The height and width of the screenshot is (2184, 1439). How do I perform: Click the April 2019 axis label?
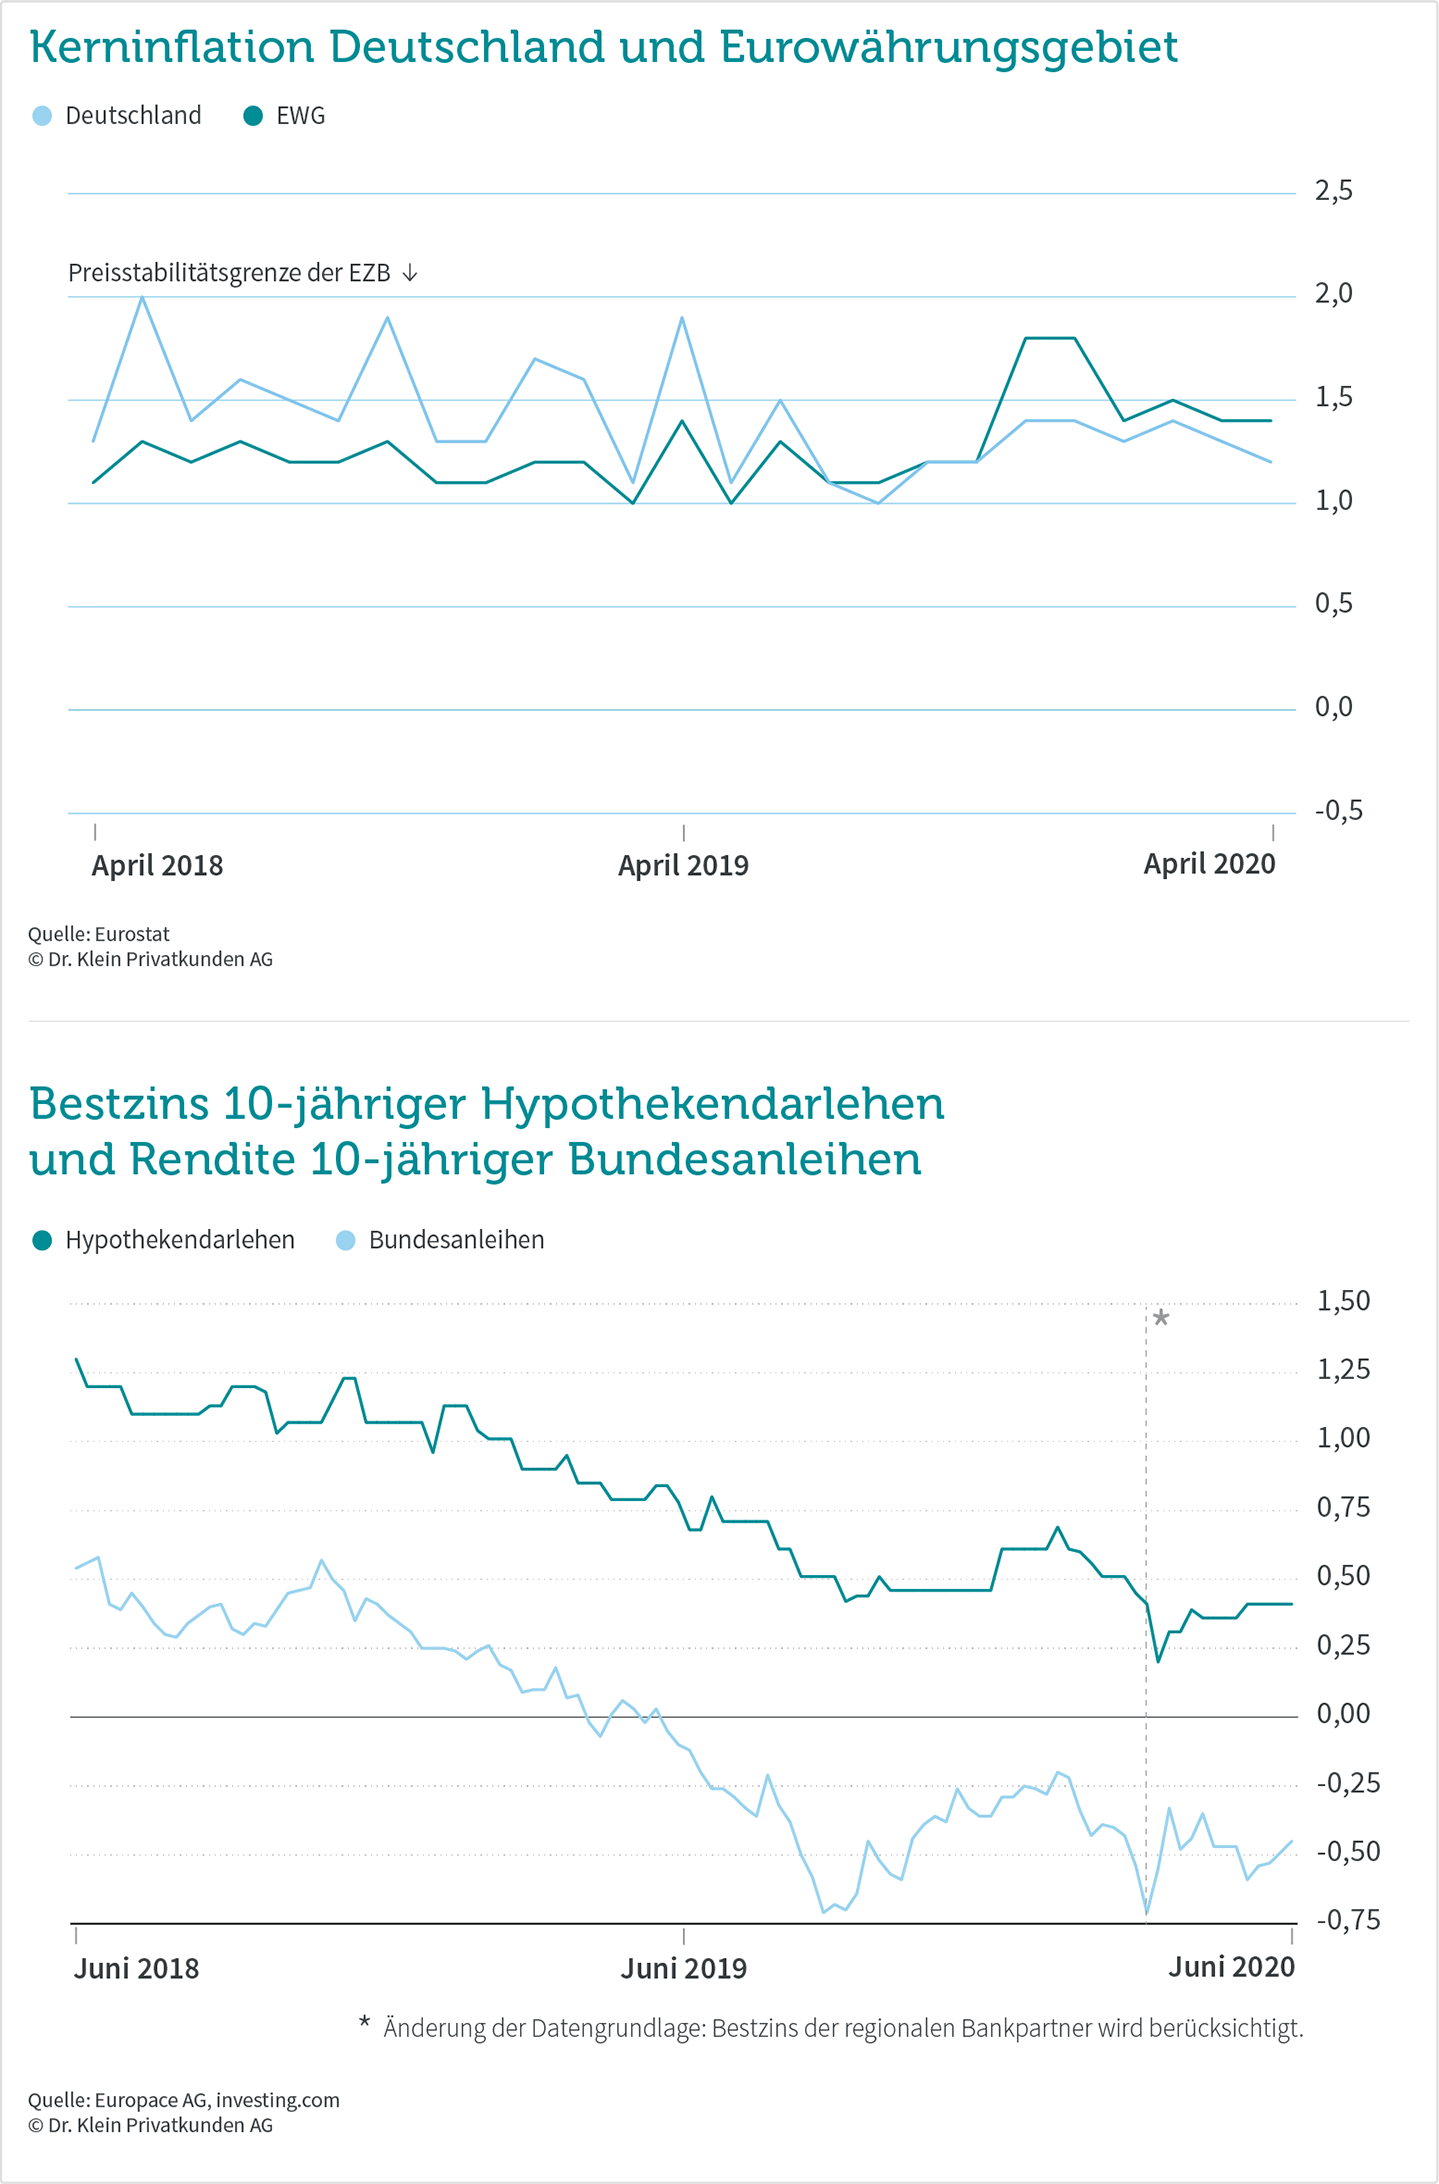683,865
